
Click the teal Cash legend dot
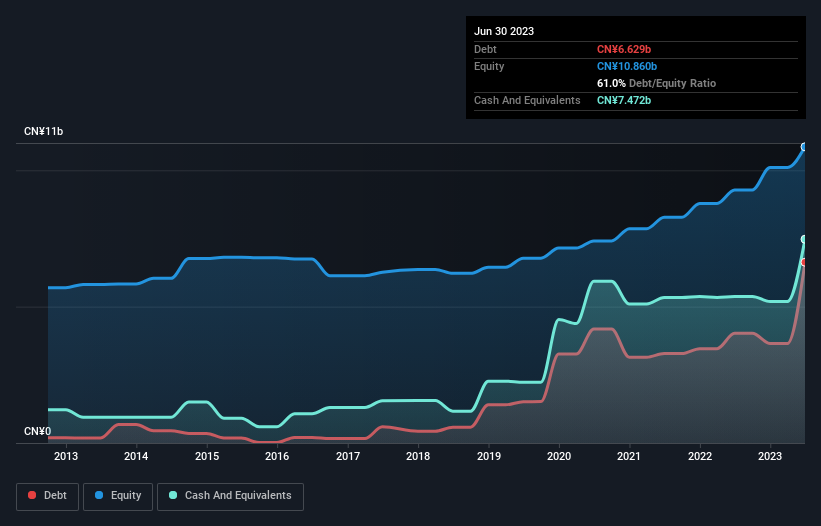click(173, 495)
